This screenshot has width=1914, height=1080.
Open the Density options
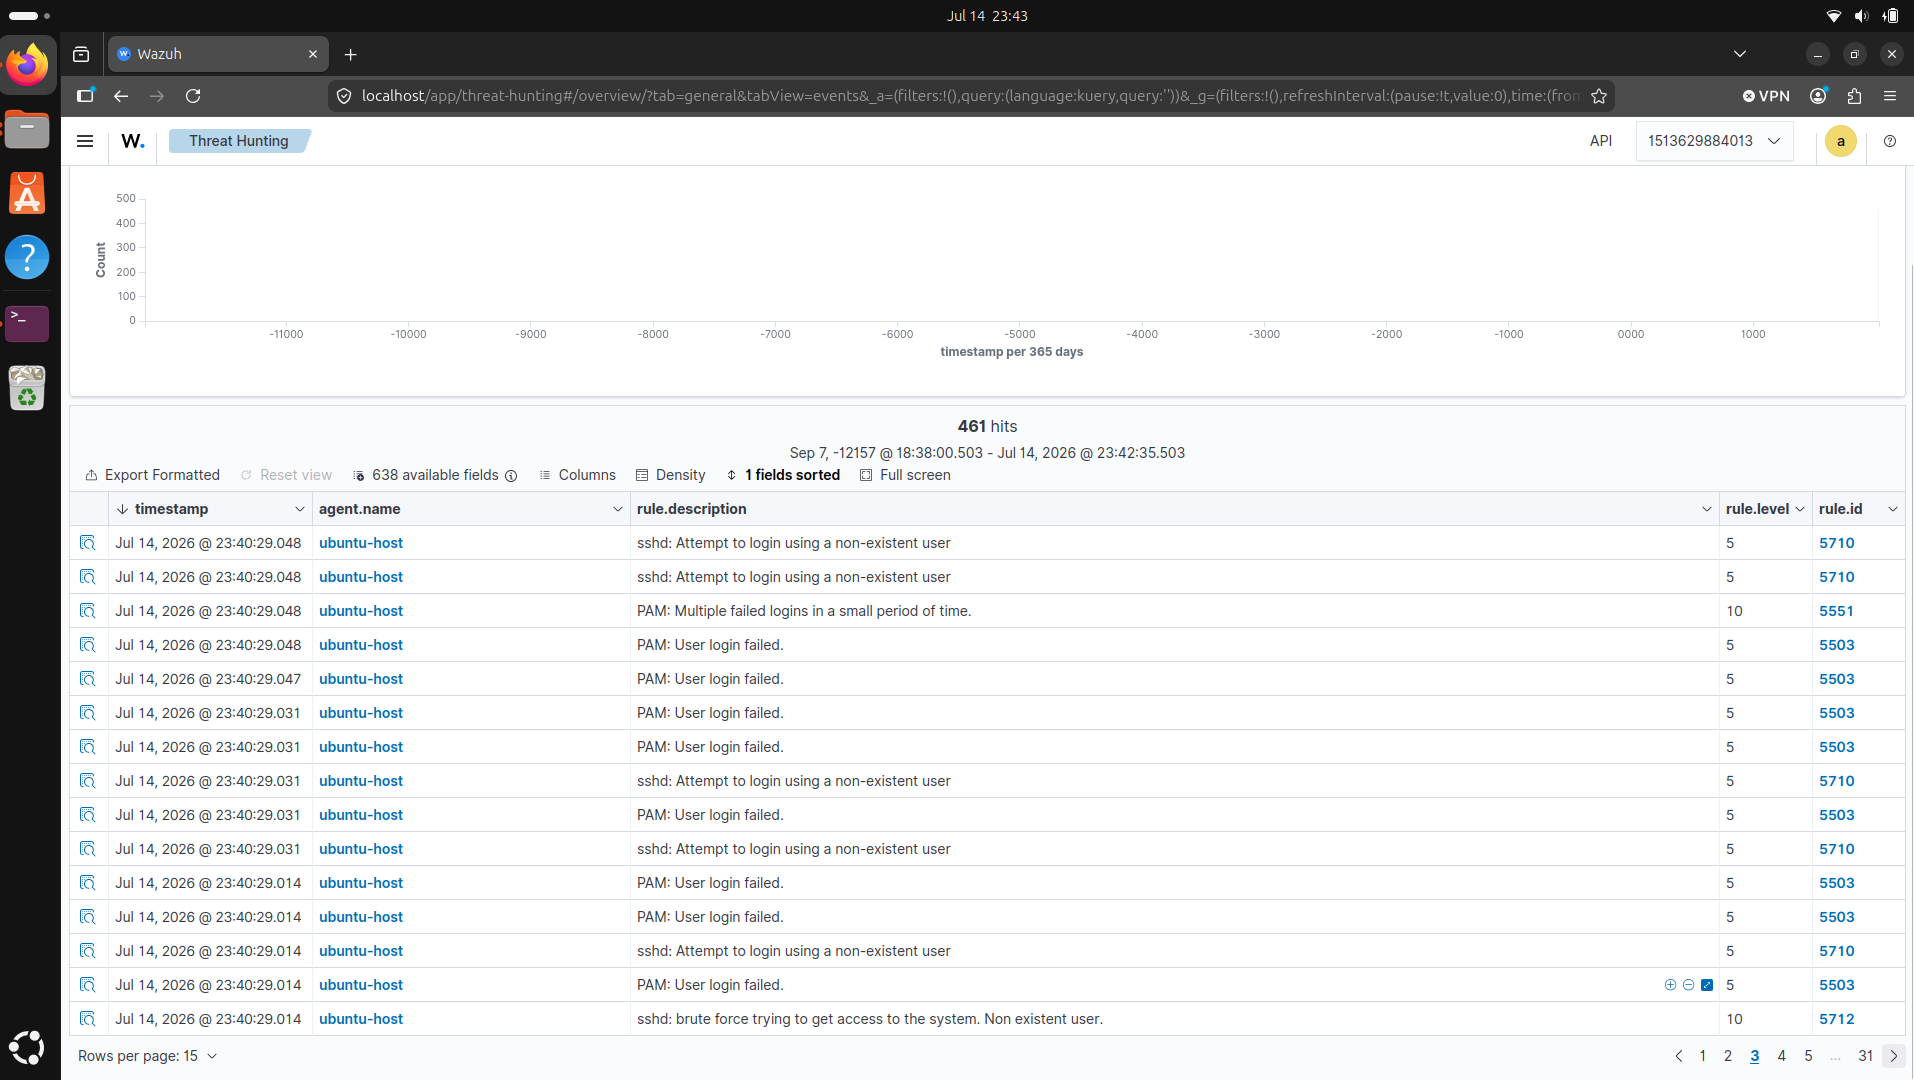[670, 475]
